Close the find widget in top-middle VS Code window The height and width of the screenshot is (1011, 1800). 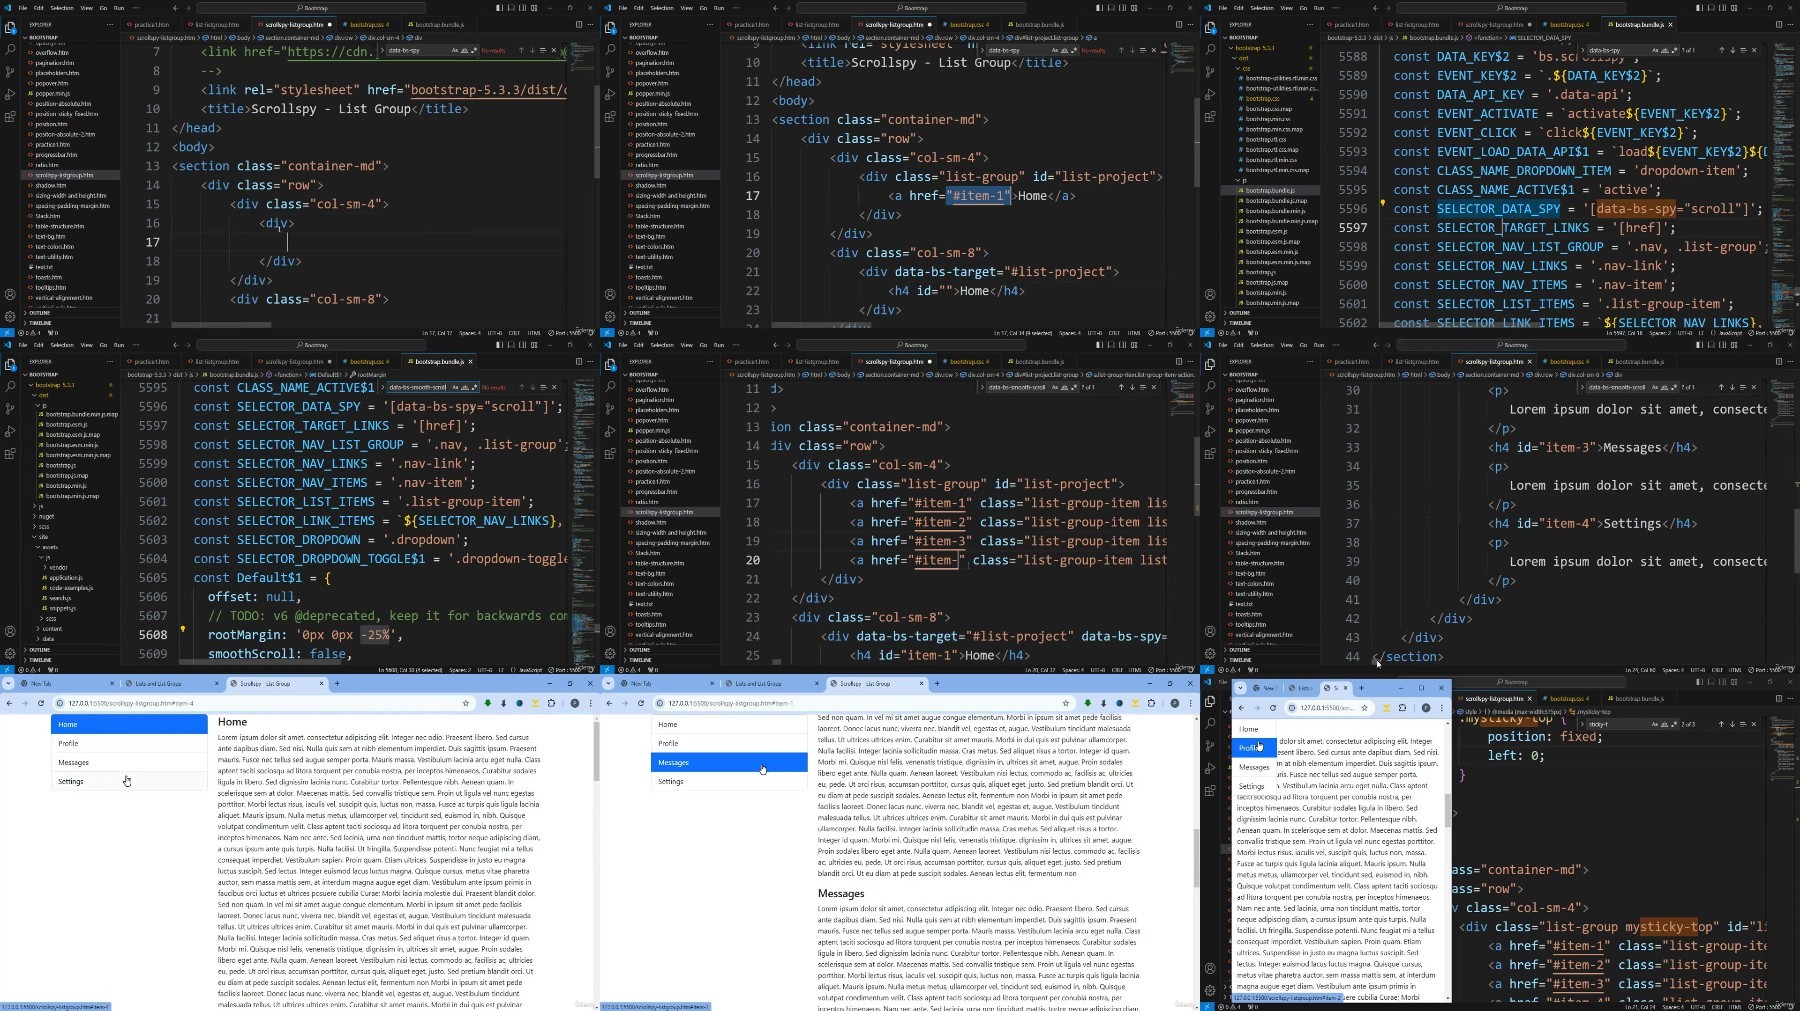pyautogui.click(x=1154, y=50)
